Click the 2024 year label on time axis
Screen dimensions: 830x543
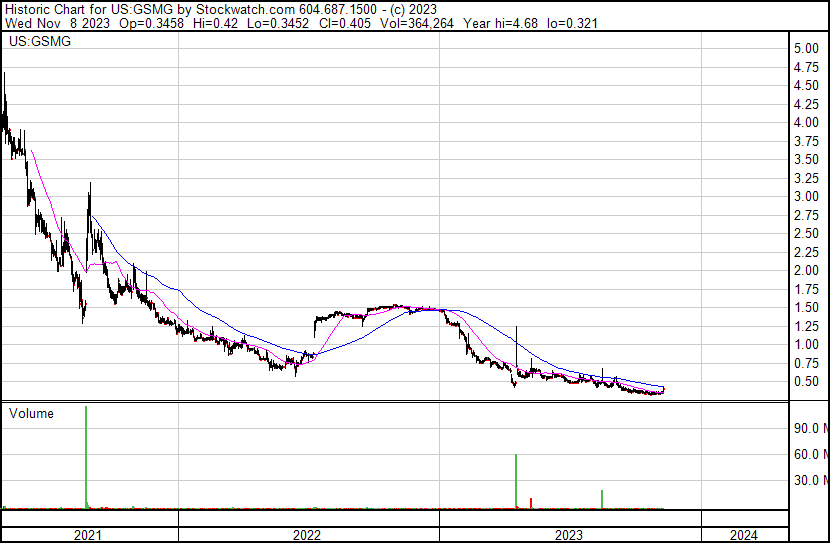[x=744, y=535]
